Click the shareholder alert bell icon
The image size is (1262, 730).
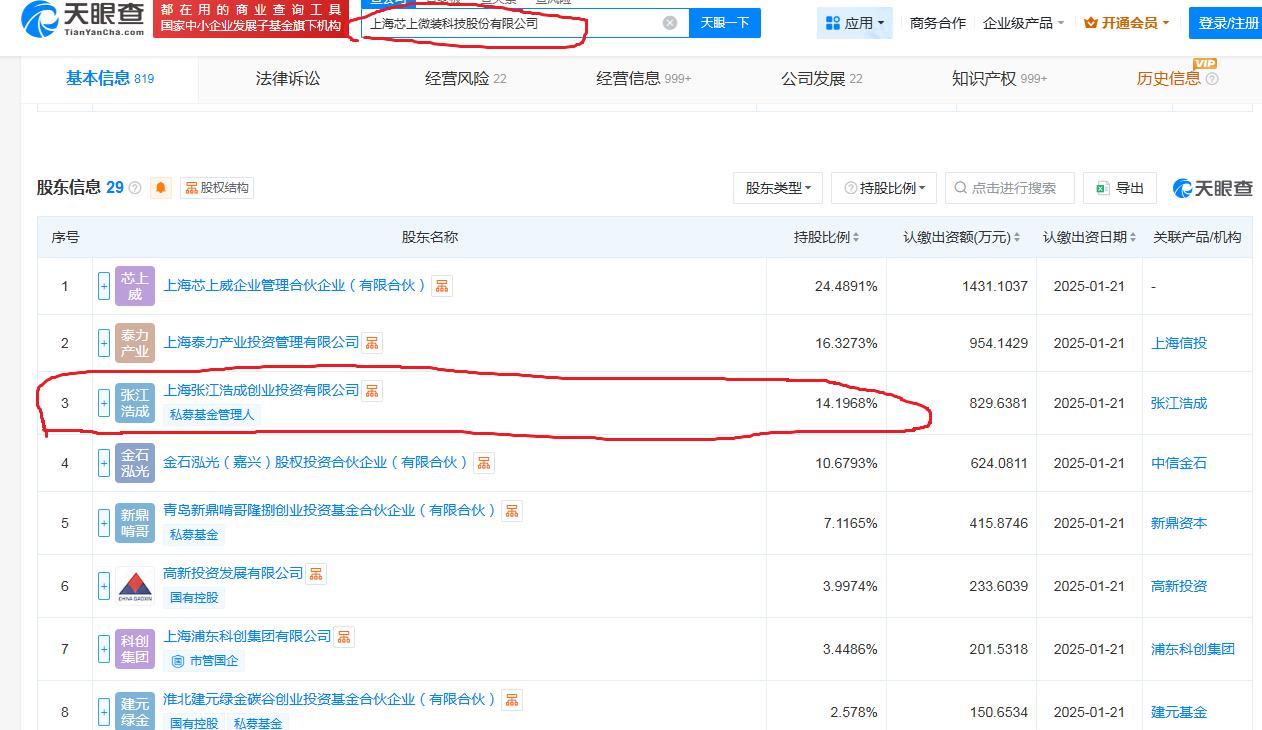[x=162, y=188]
